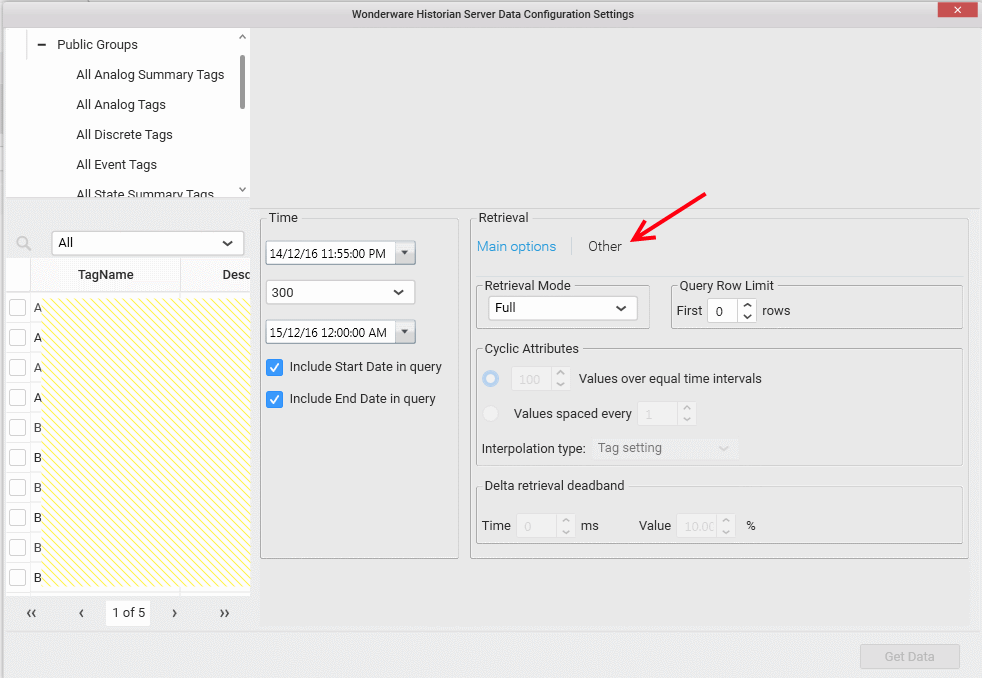Switch to the Main options tab
The image size is (982, 678).
pyautogui.click(x=517, y=247)
